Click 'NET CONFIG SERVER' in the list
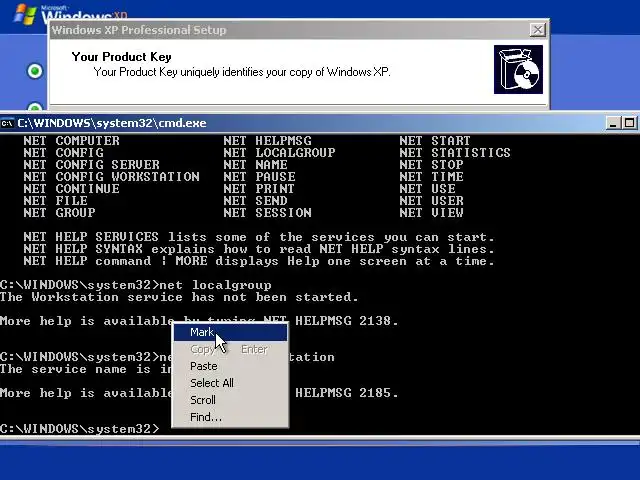This screenshot has width=640, height=480. coord(91,165)
